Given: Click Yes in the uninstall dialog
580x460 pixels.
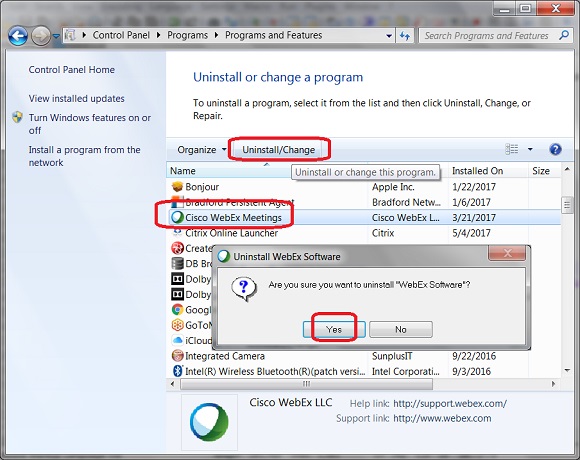Looking at the screenshot, I should pos(334,329).
